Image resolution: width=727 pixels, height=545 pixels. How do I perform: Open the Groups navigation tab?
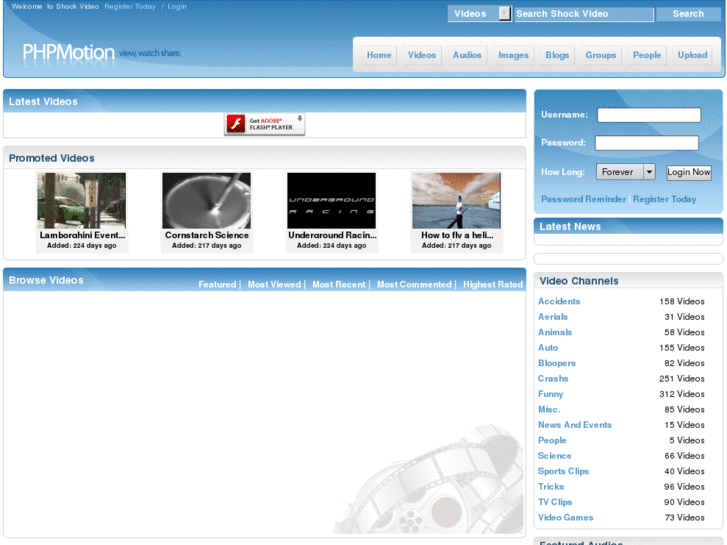(x=600, y=55)
